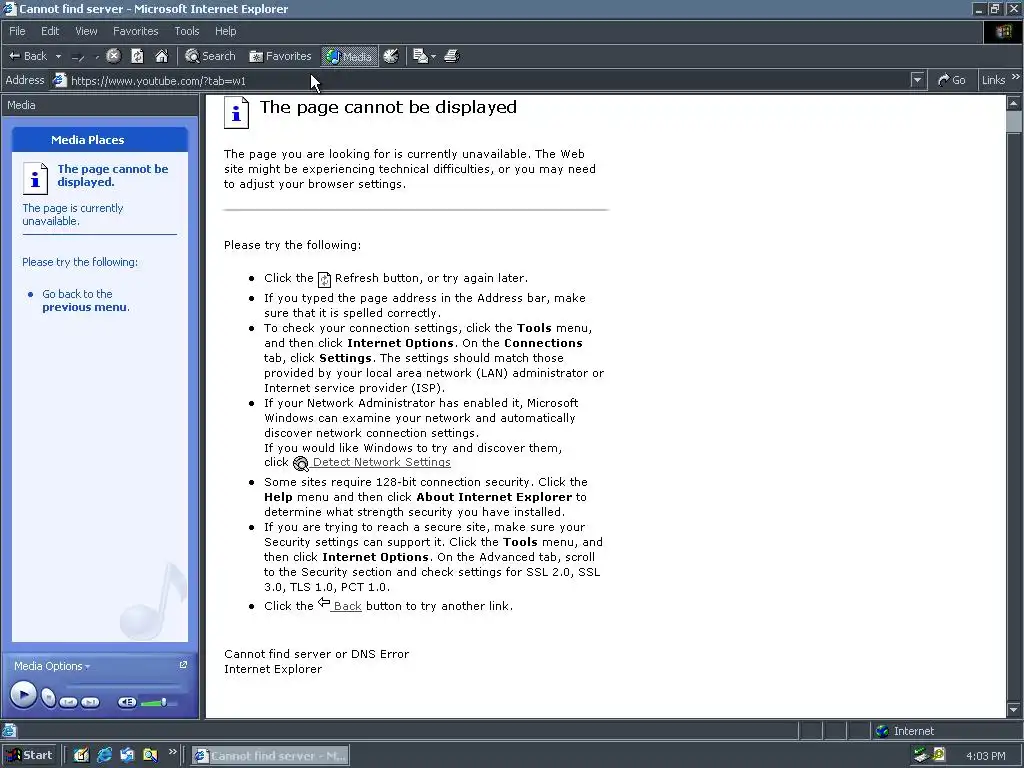The height and width of the screenshot is (768, 1024).
Task: Click the info icon in Media Places panel
Action: coord(35,178)
